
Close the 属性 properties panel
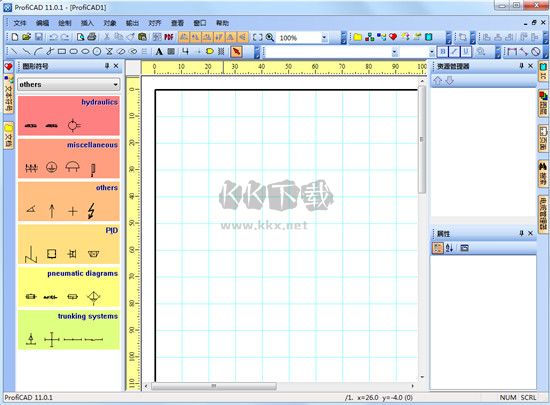(x=530, y=233)
